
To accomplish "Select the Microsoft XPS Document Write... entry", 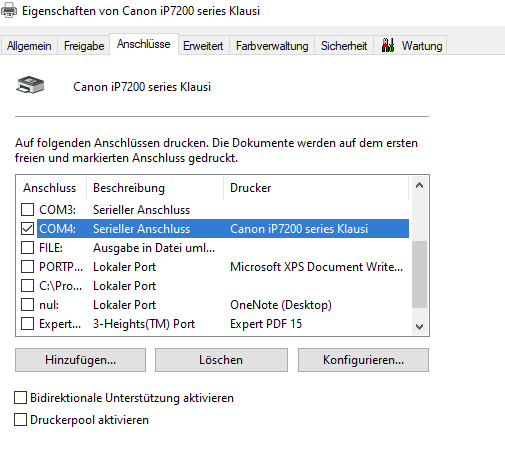I will (316, 267).
